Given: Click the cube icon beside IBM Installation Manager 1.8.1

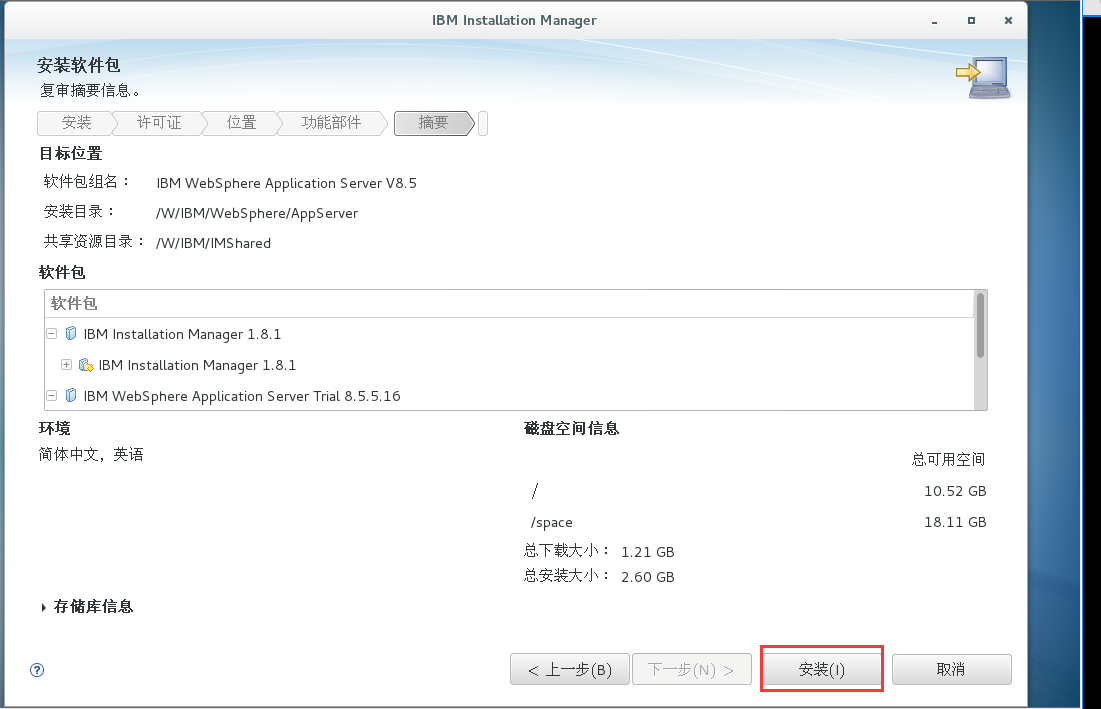Looking at the screenshot, I should (70, 333).
